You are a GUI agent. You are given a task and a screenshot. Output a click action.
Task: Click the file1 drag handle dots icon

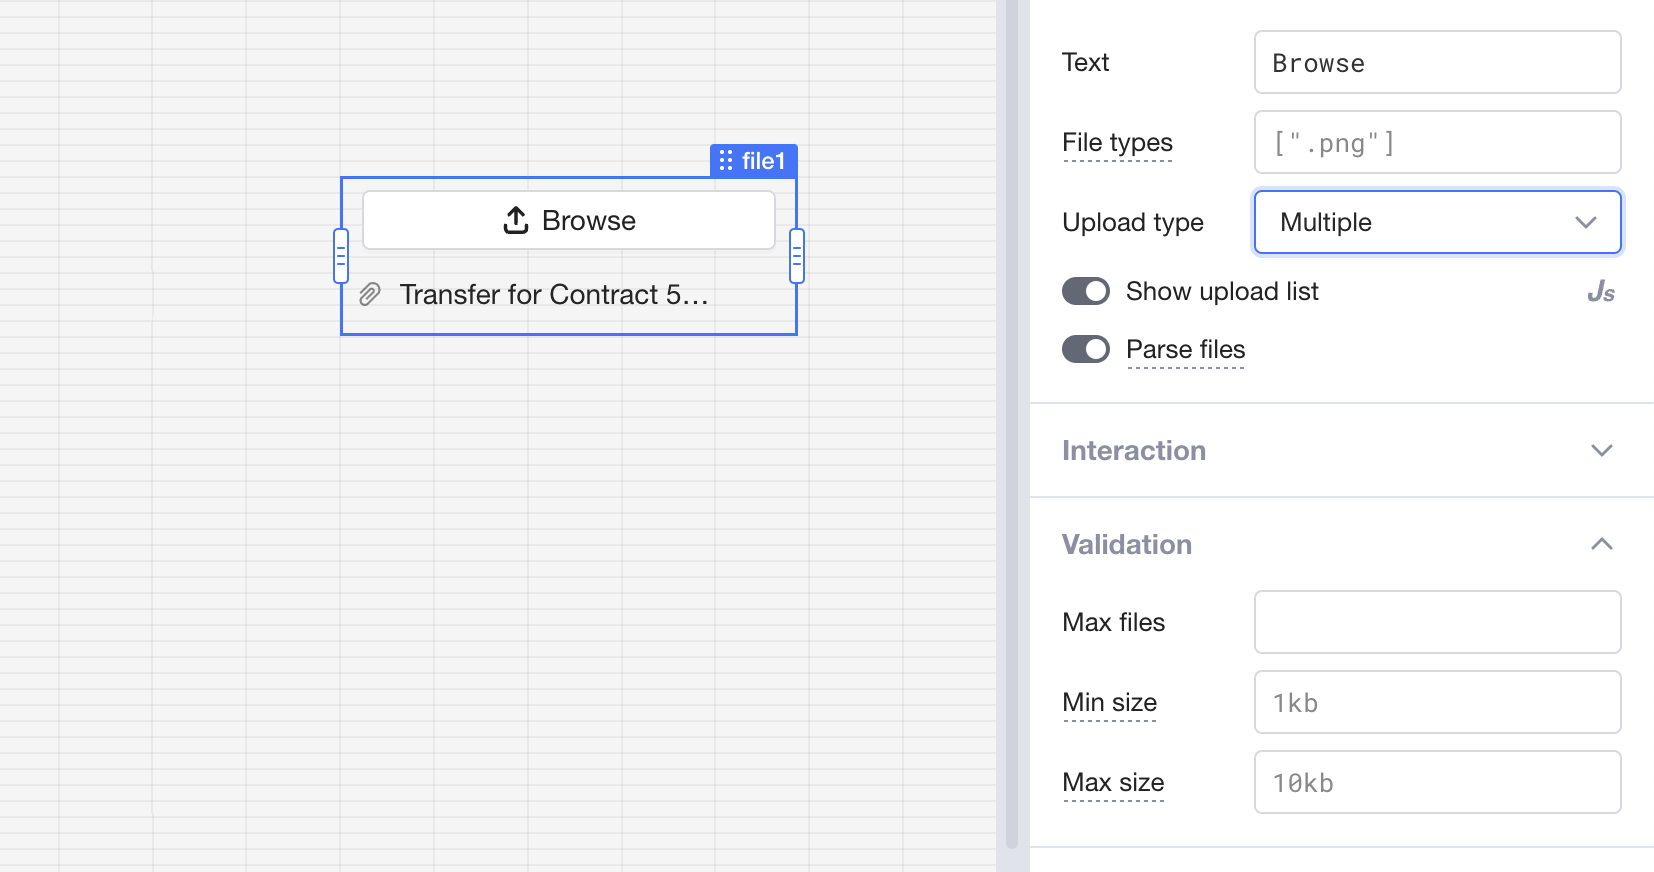[726, 161]
